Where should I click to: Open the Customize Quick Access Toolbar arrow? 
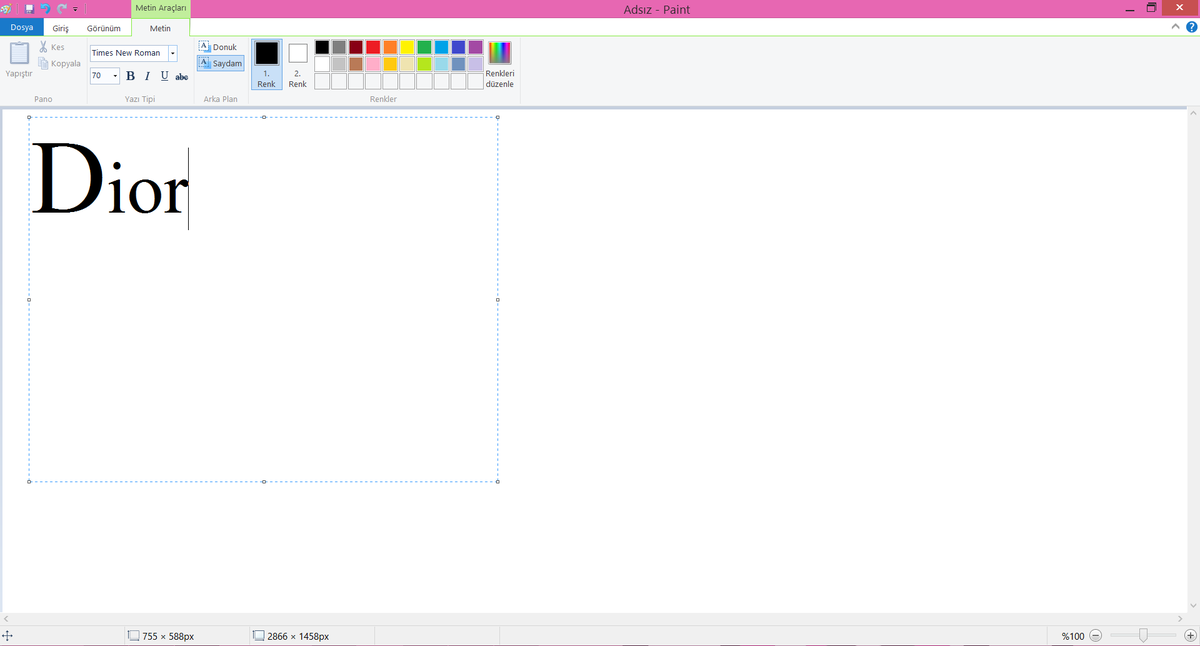tap(75, 9)
